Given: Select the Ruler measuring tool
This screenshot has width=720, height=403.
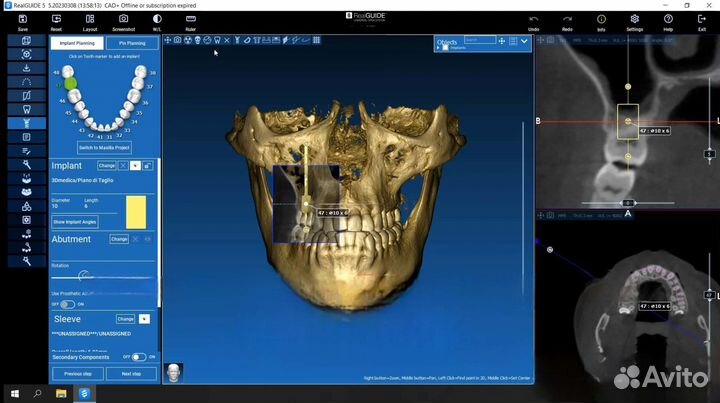Looking at the screenshot, I should pyautogui.click(x=191, y=19).
